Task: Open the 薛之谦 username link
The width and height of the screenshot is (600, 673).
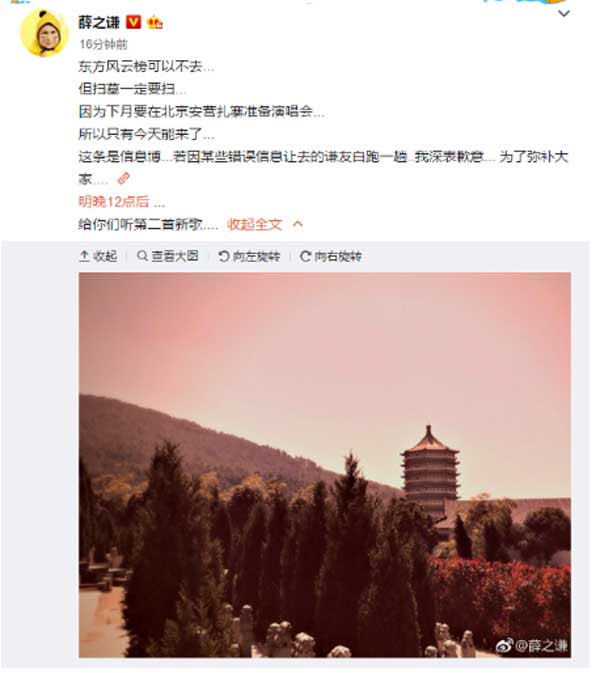Action: click(99, 22)
